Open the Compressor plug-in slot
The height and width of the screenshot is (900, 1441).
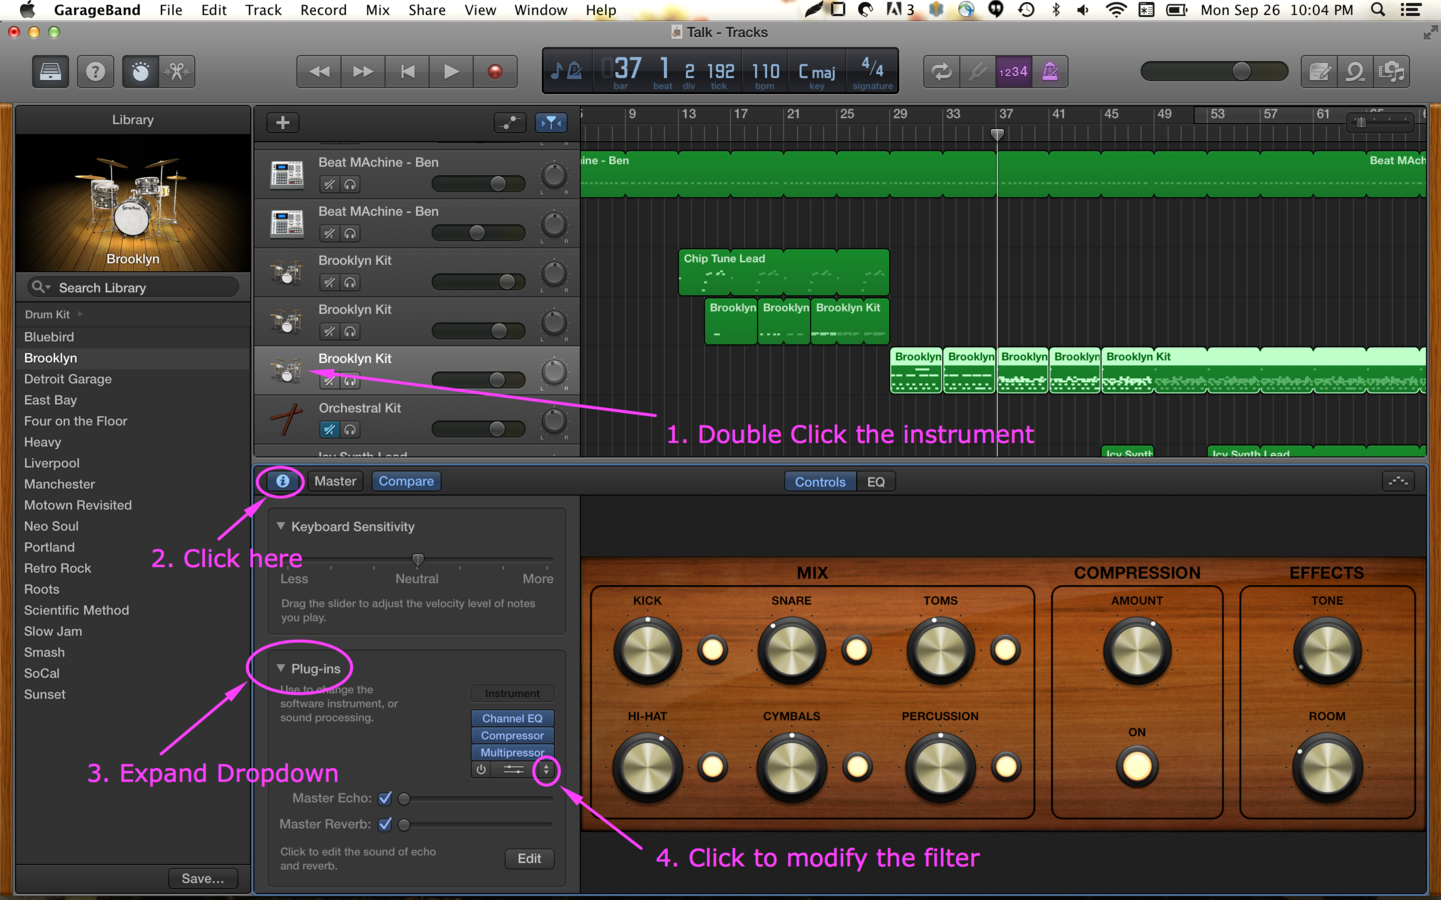(x=512, y=735)
